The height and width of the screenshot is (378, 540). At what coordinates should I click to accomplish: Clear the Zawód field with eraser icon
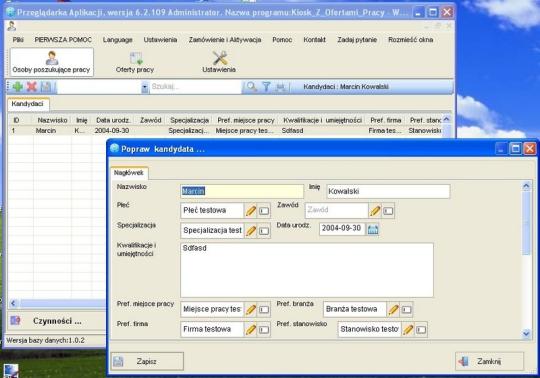pos(388,211)
